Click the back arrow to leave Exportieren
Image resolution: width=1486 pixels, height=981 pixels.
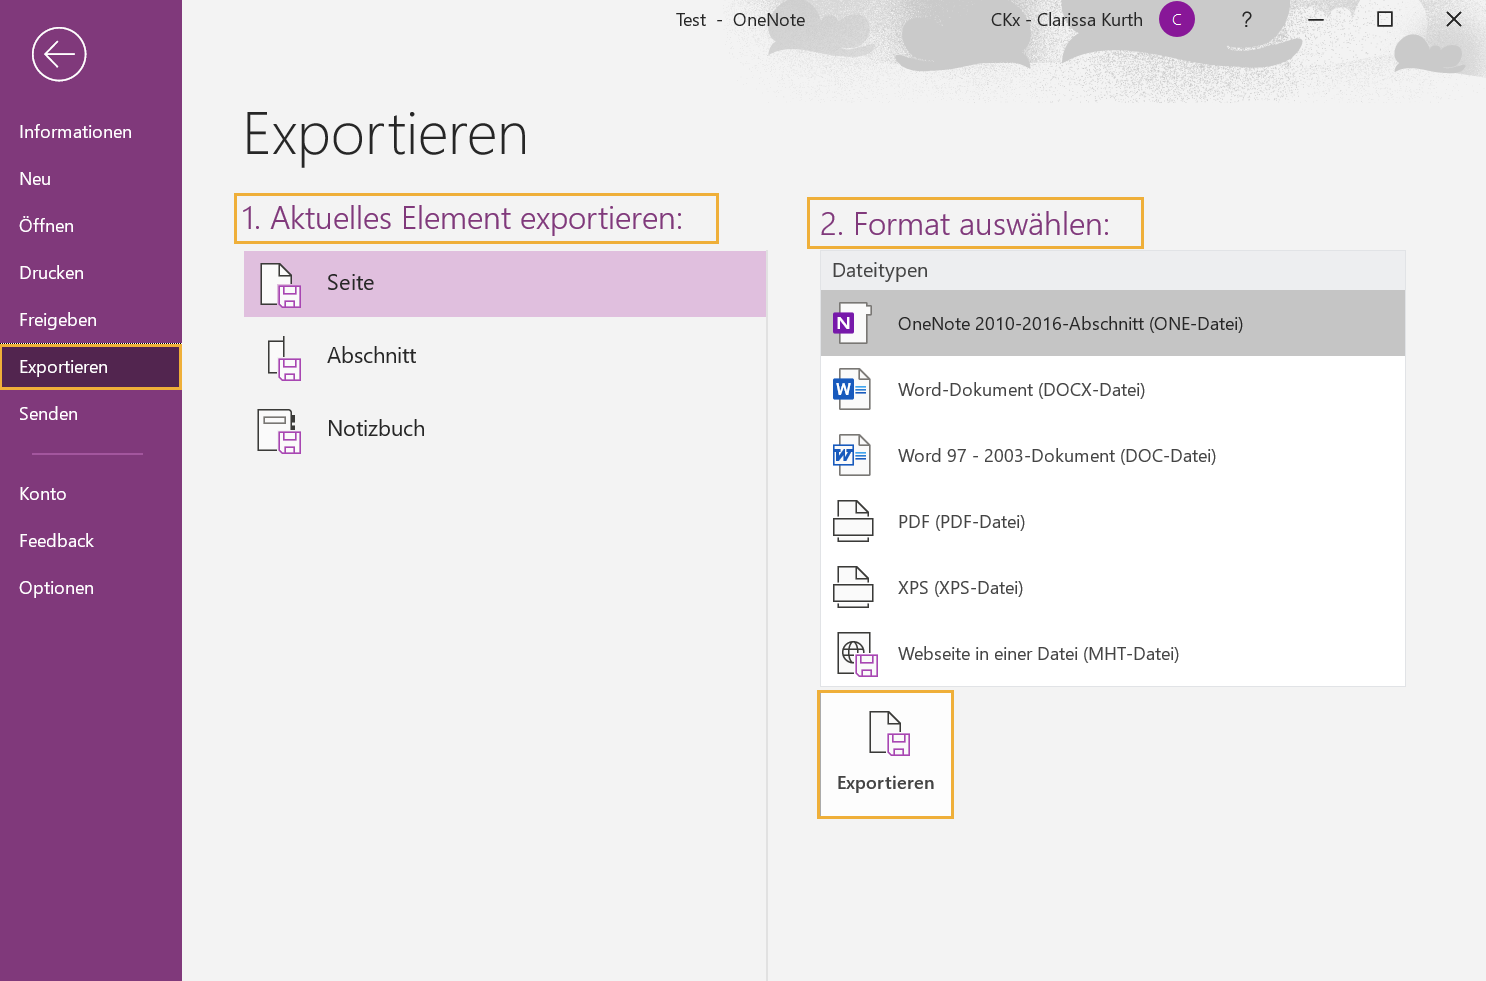(59, 54)
